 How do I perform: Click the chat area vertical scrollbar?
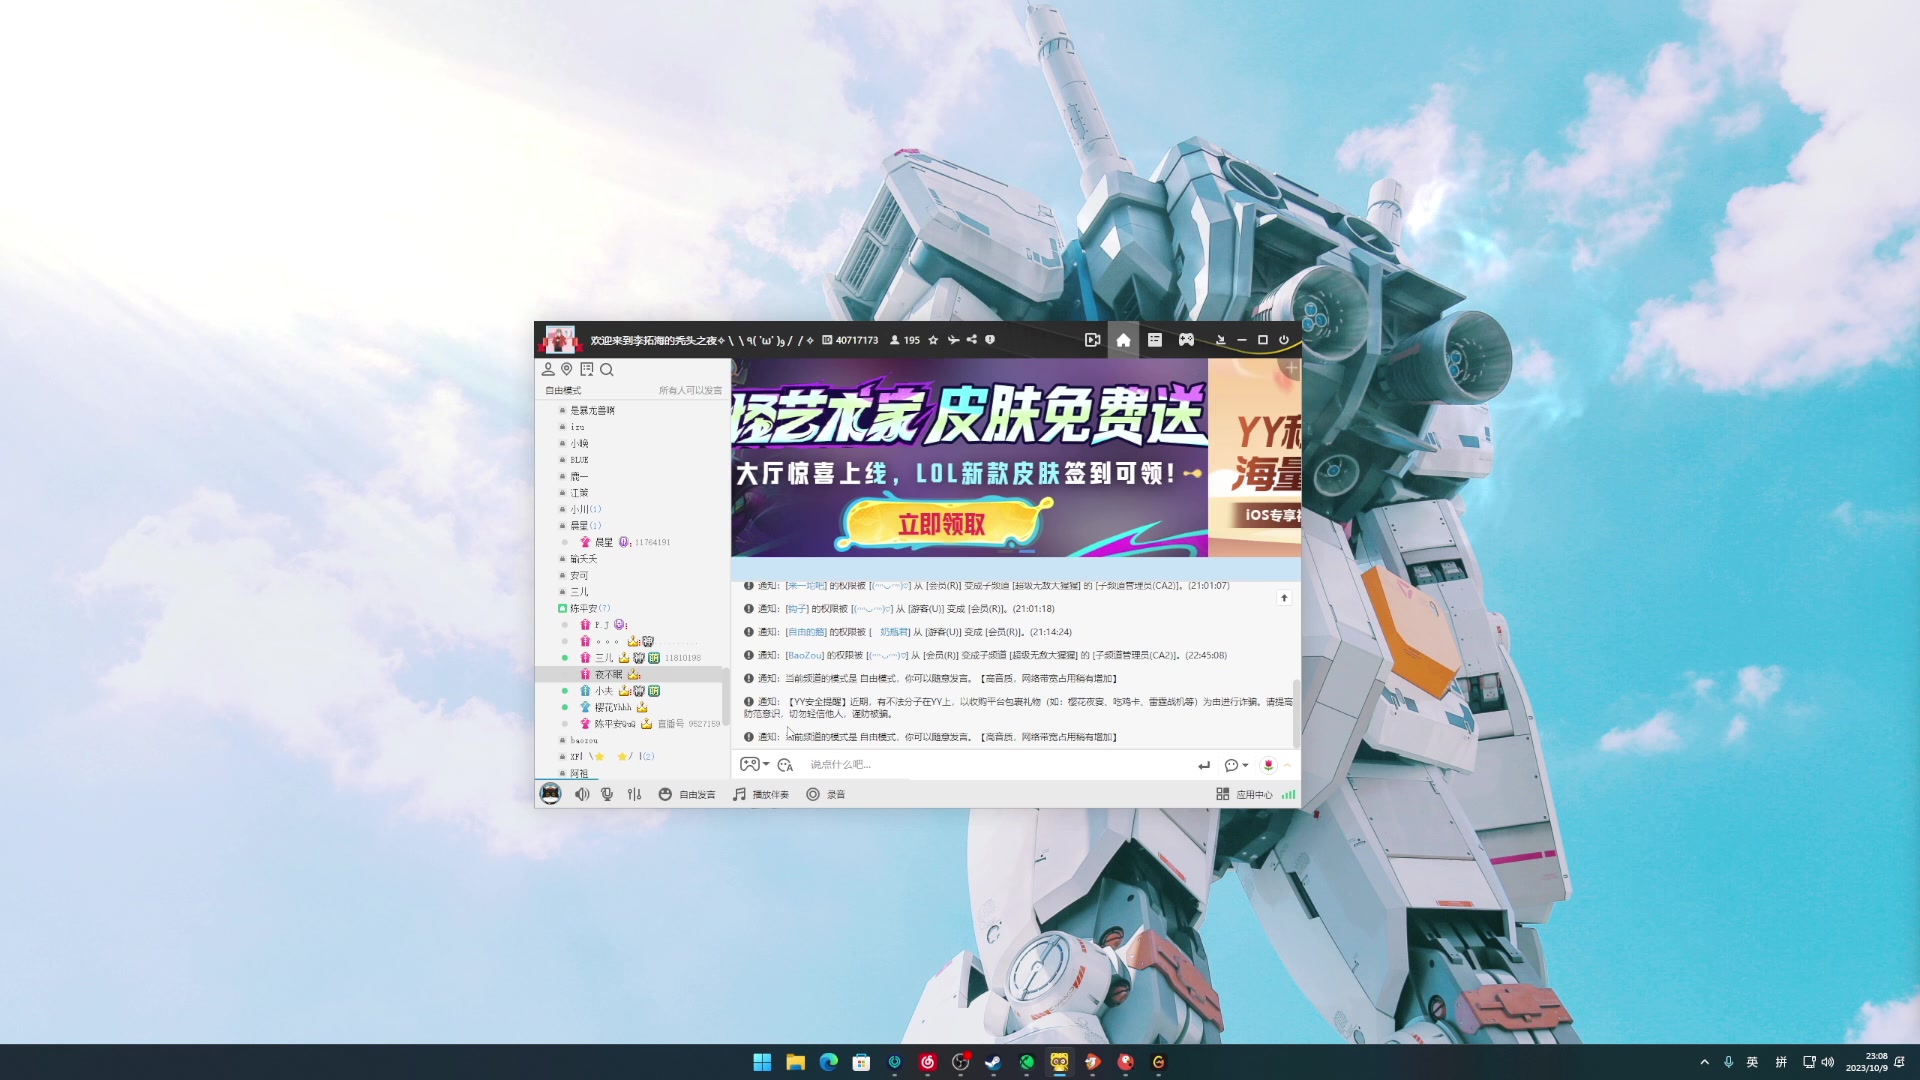(x=1296, y=712)
